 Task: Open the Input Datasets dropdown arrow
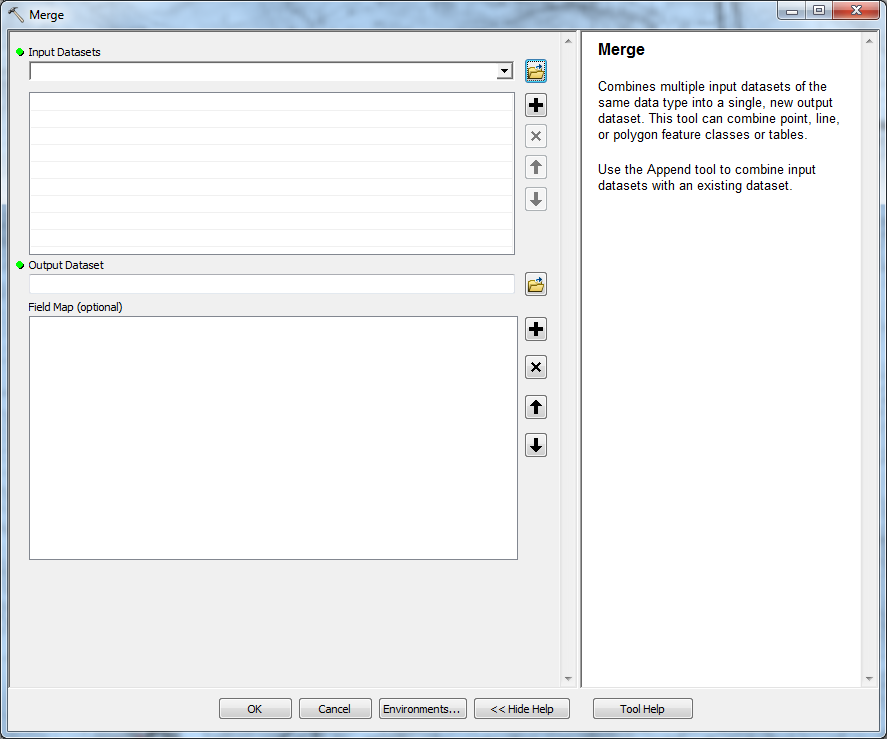504,72
